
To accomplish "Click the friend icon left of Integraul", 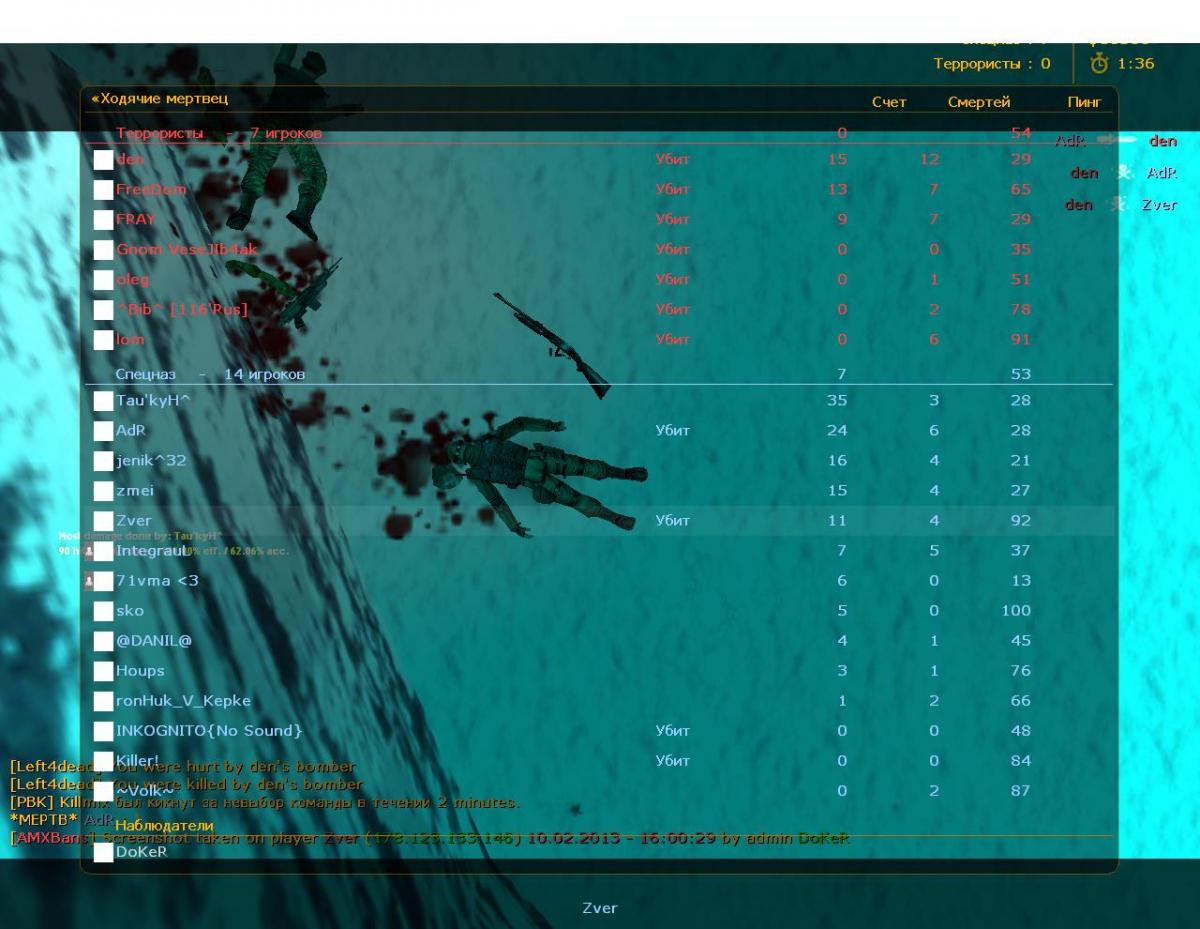I will coord(89,551).
